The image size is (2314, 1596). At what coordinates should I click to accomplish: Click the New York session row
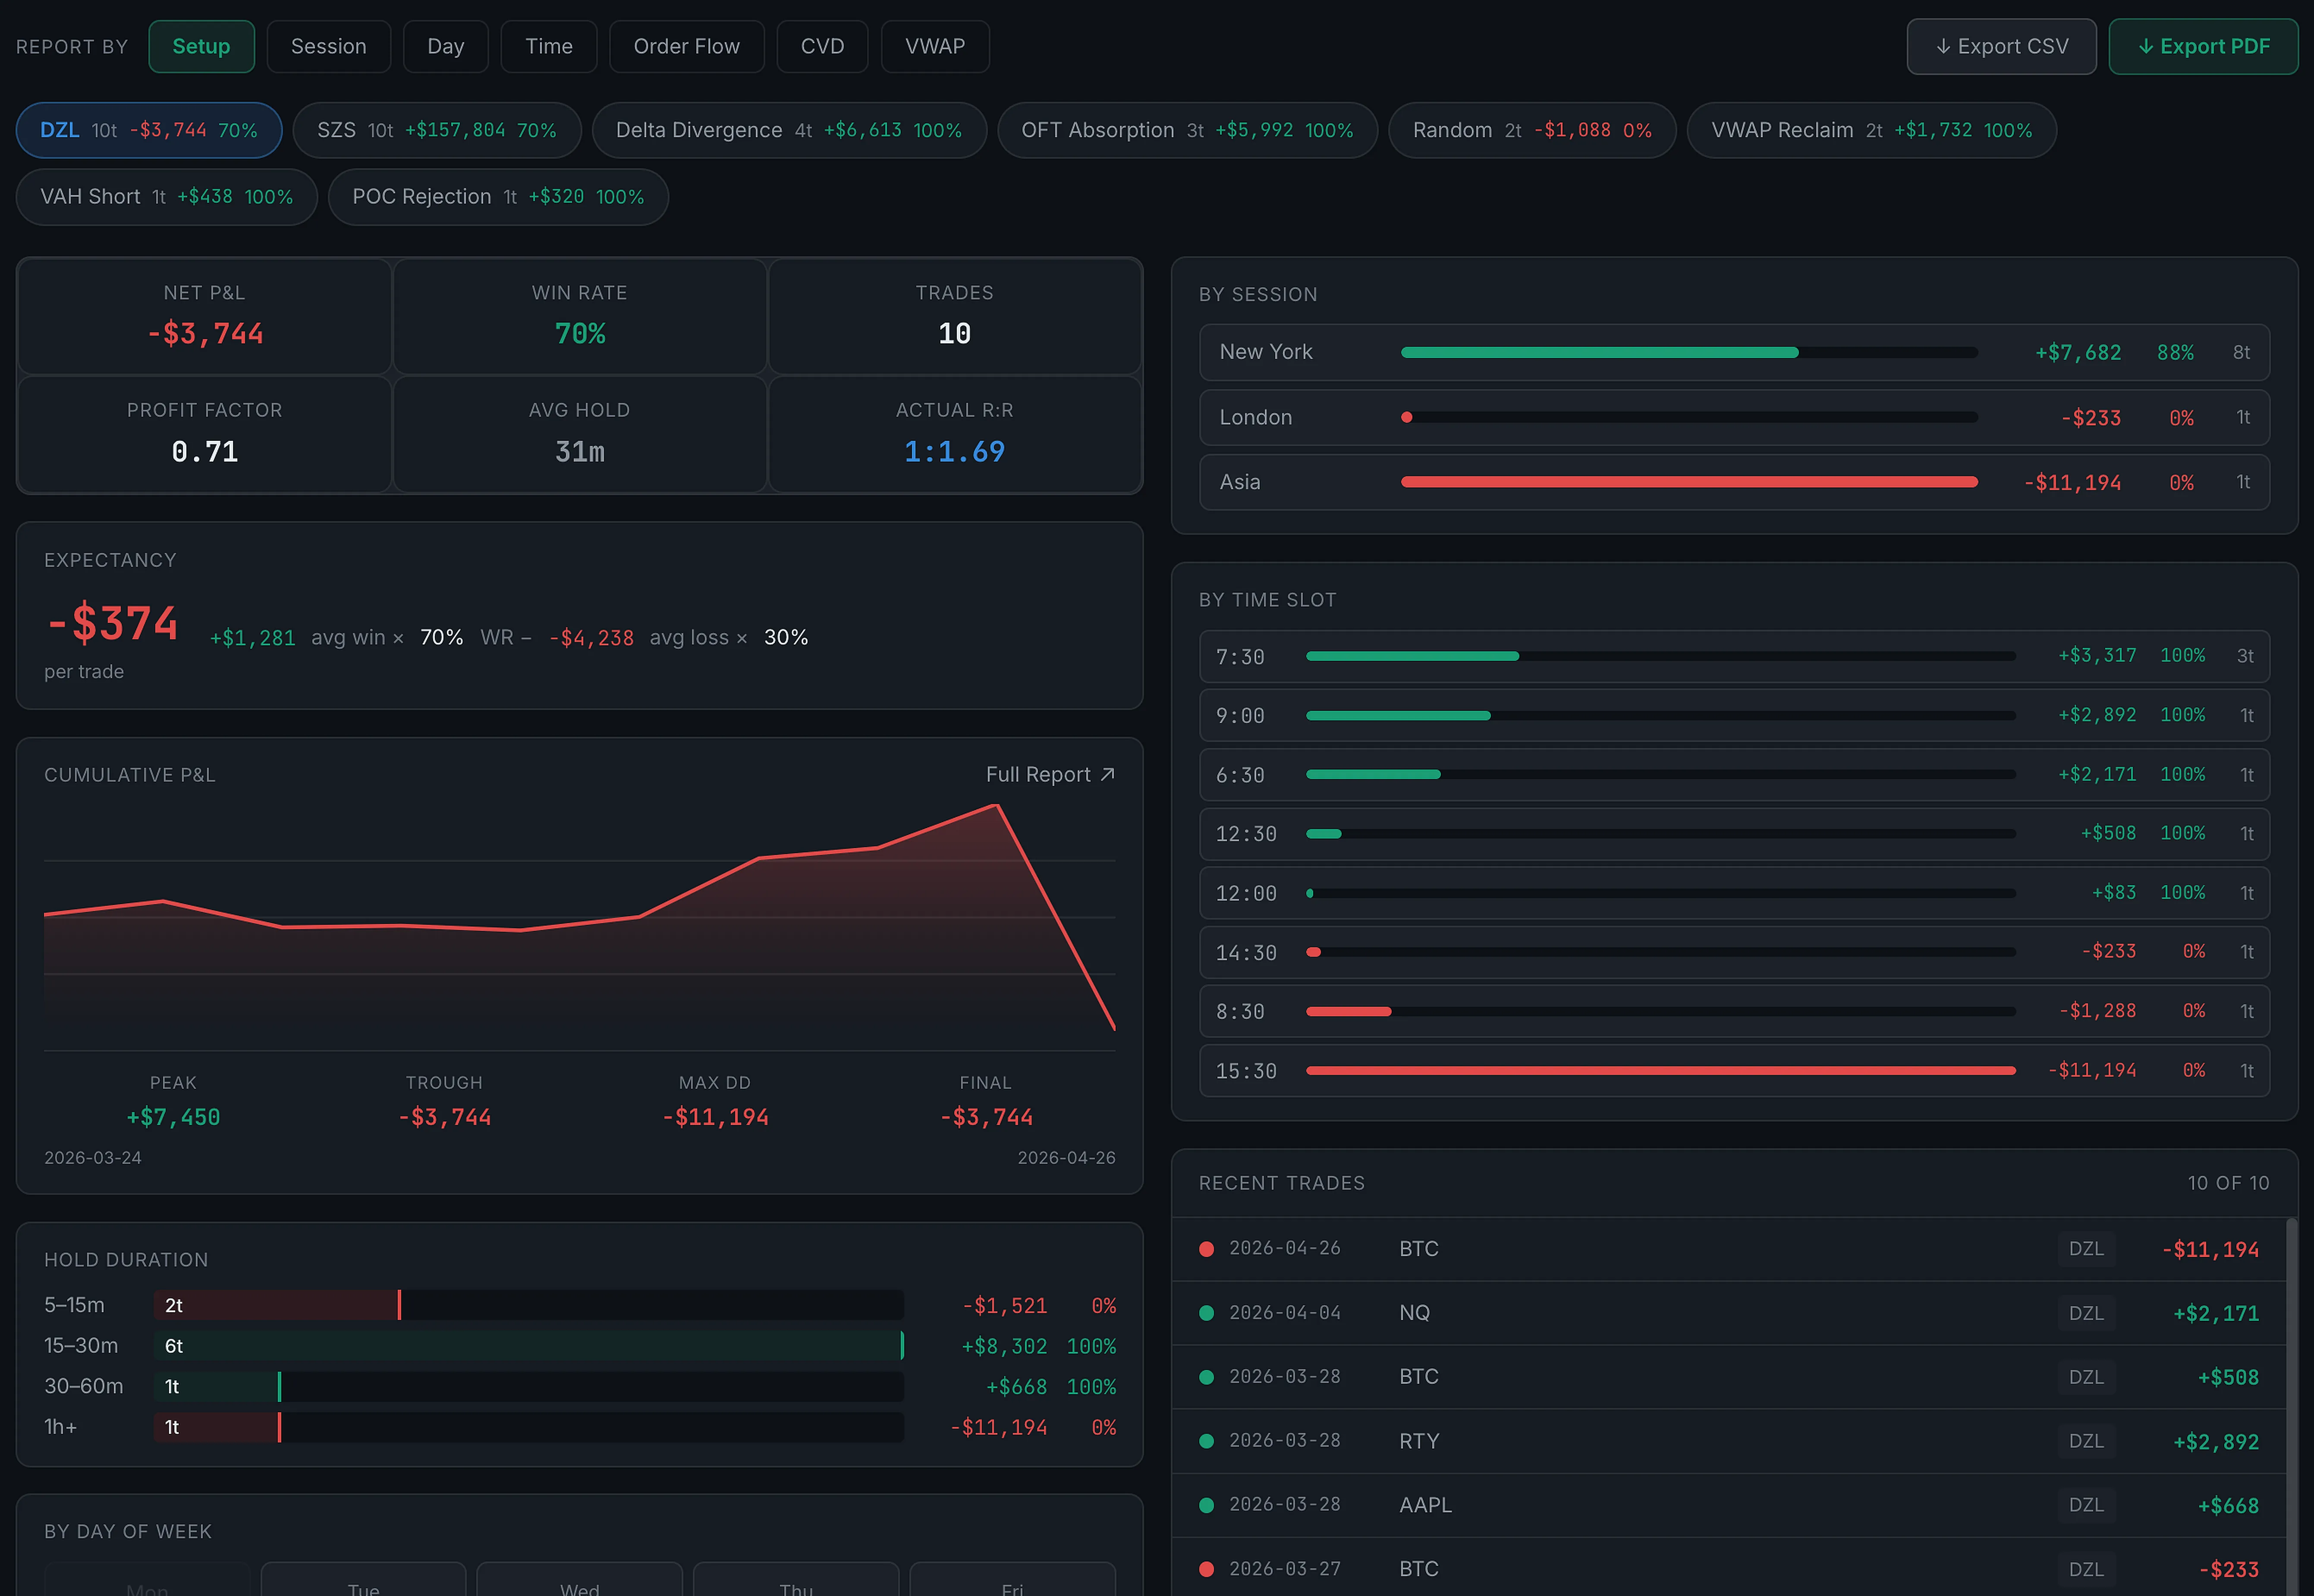tap(1734, 352)
